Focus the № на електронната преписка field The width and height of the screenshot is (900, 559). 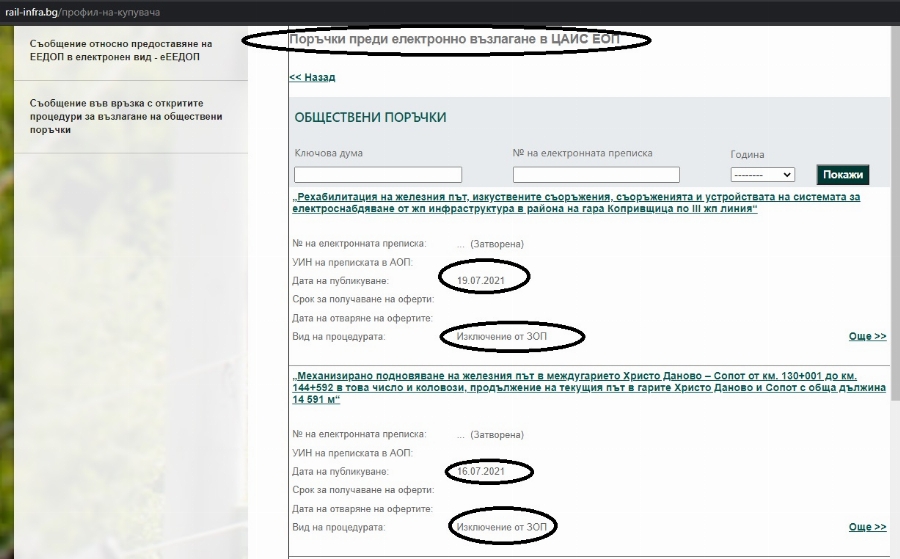(x=596, y=174)
